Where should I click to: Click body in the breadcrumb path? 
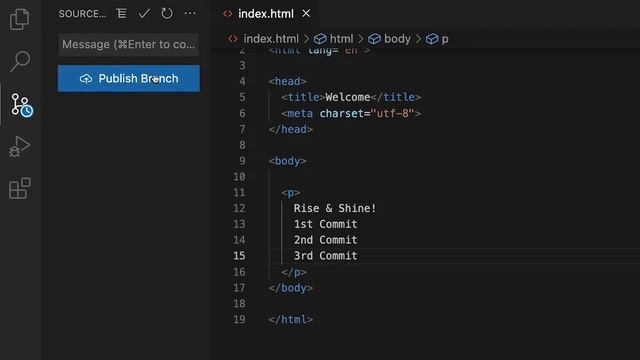coord(397,39)
